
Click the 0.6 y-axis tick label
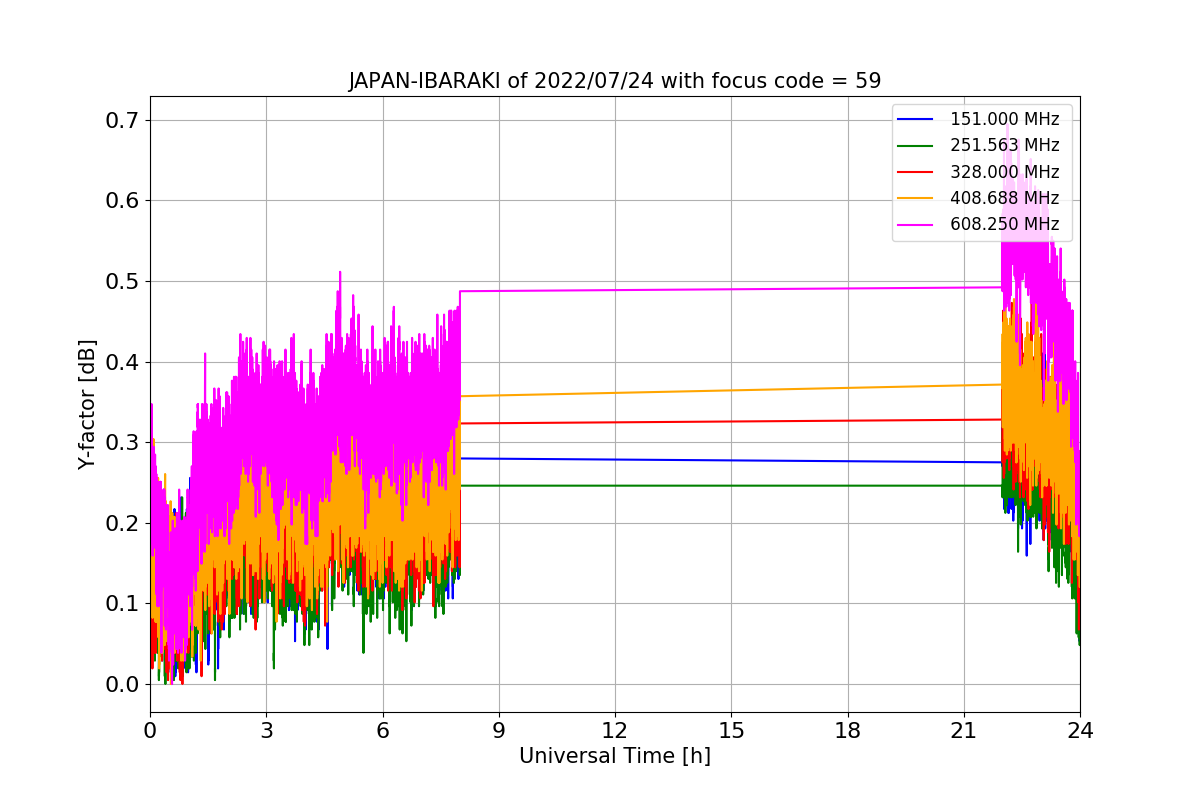tap(123, 201)
